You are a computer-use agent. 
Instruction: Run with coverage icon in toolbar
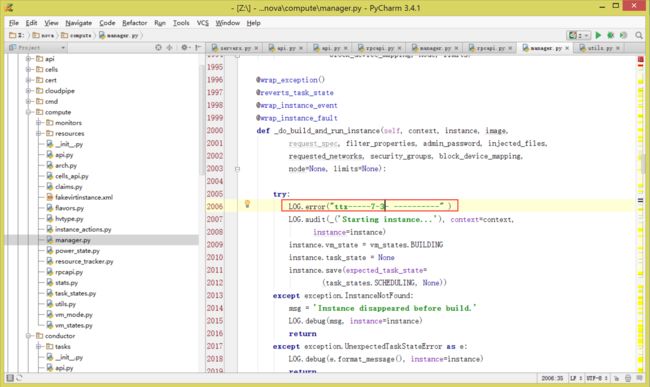623,35
